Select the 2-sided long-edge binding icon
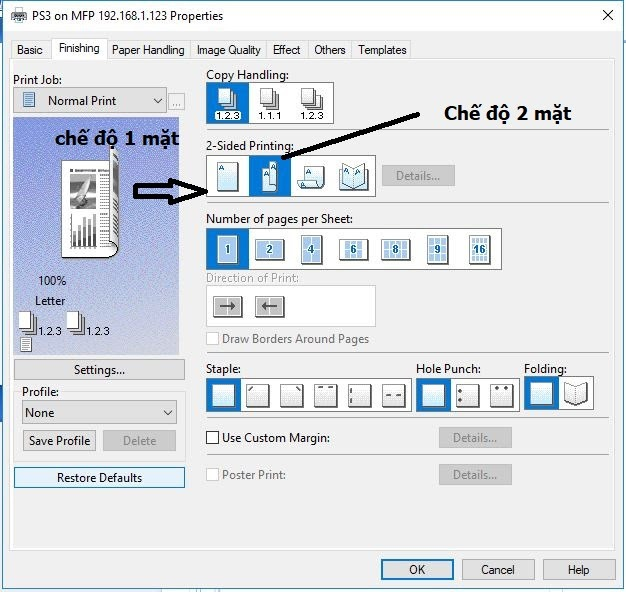The width and height of the screenshot is (626, 592). click(269, 176)
